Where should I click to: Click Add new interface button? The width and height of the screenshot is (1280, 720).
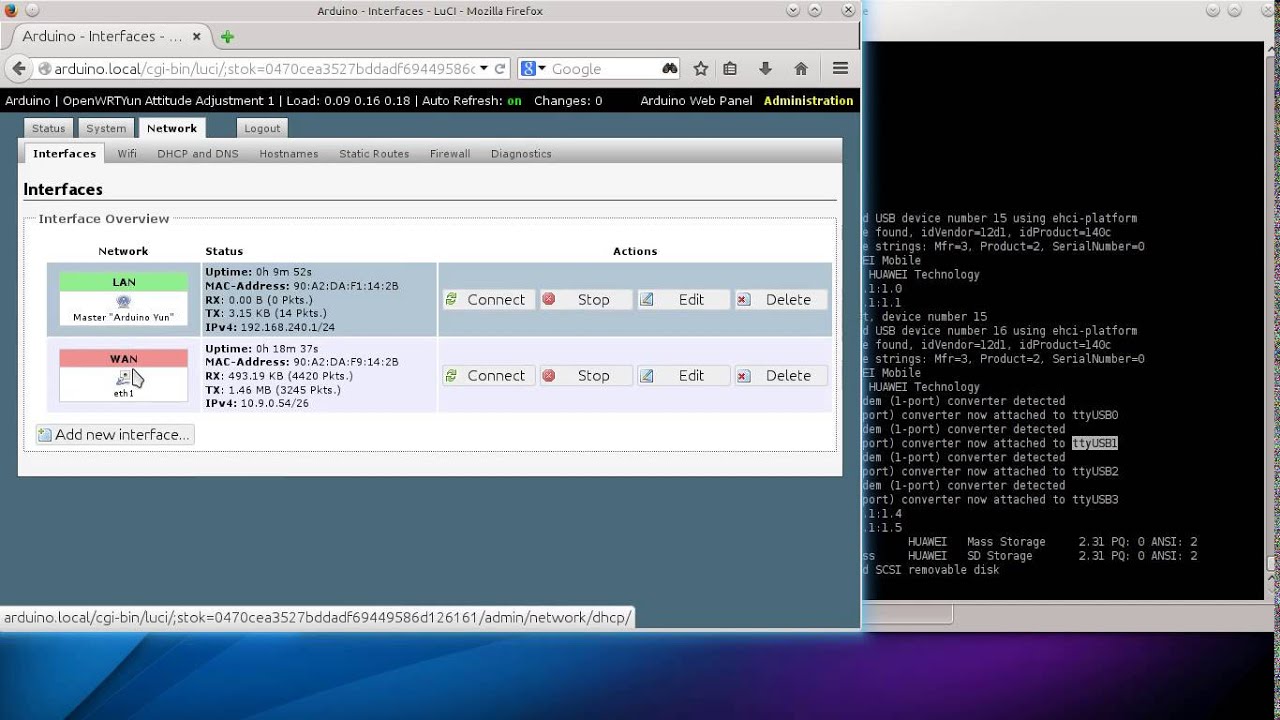point(114,434)
